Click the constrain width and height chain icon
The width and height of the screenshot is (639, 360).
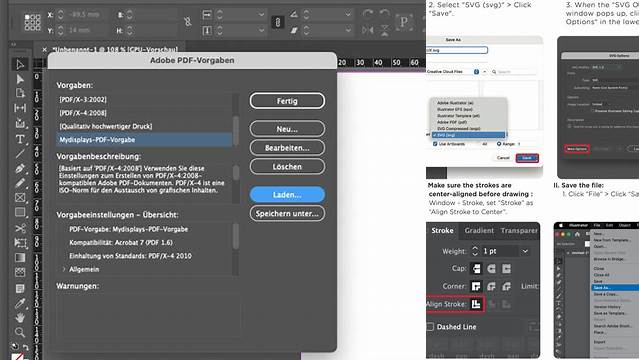tap(187, 22)
